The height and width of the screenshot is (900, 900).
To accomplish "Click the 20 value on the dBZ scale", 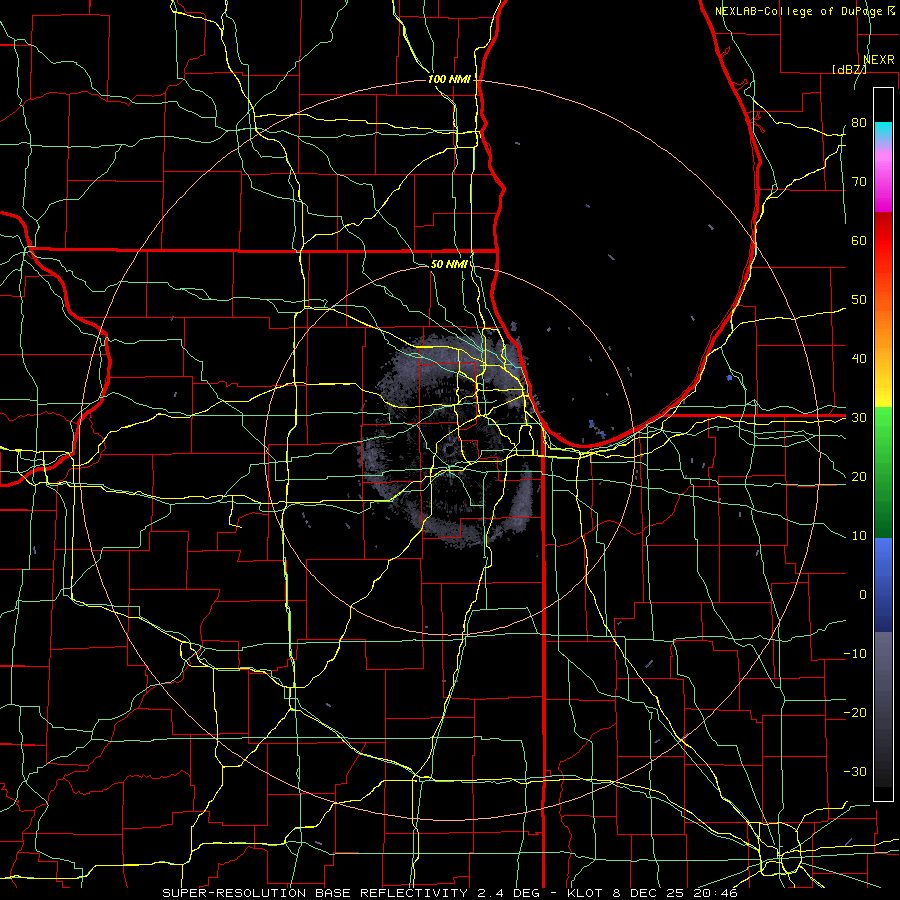I will pos(859,476).
